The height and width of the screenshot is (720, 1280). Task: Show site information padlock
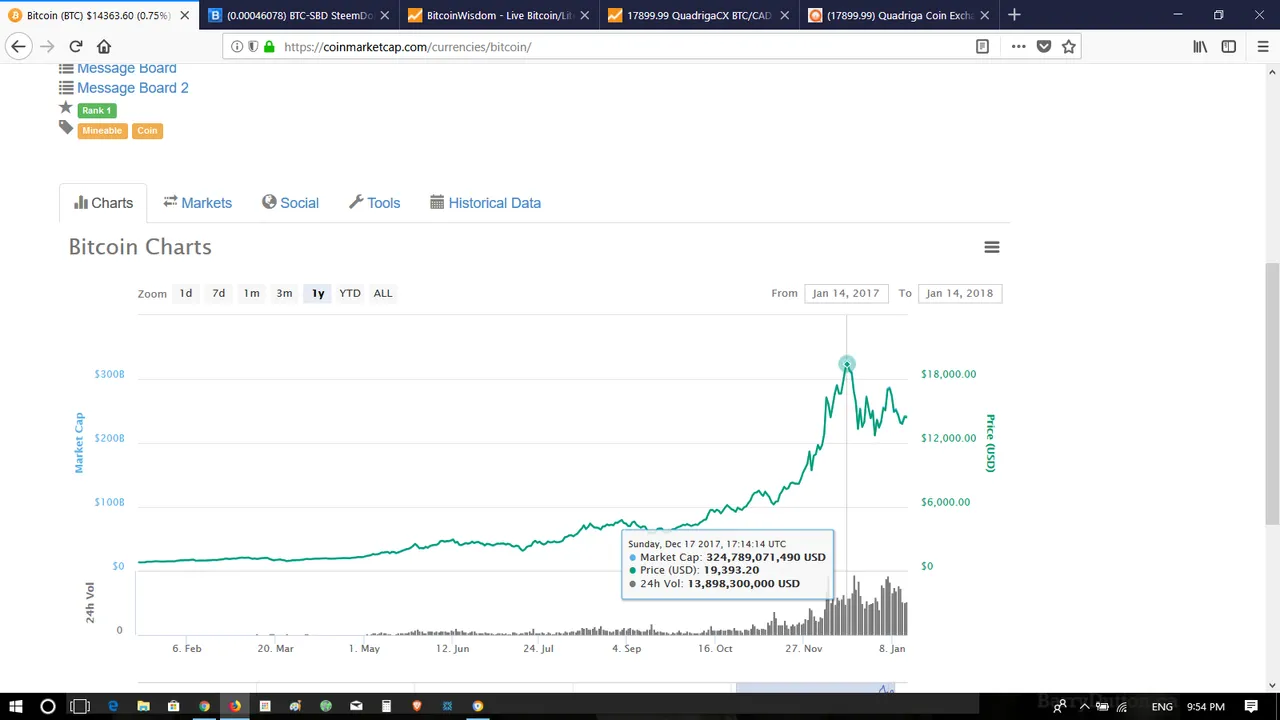pos(269,47)
